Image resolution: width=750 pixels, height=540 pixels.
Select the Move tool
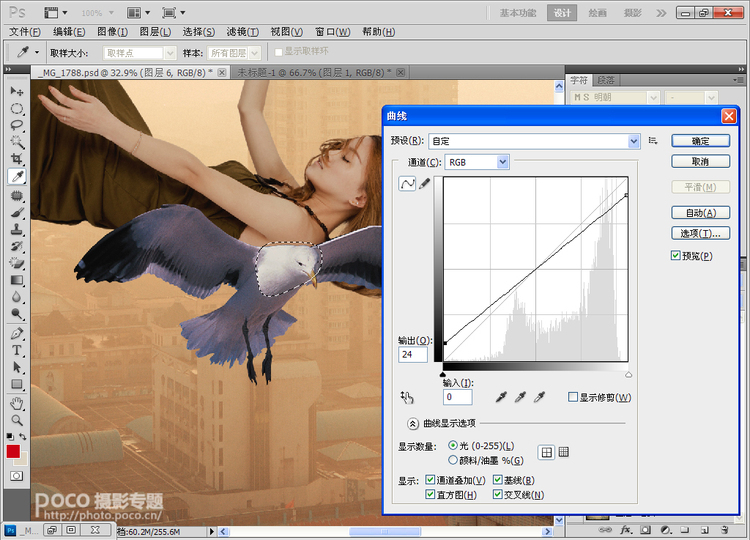17,91
